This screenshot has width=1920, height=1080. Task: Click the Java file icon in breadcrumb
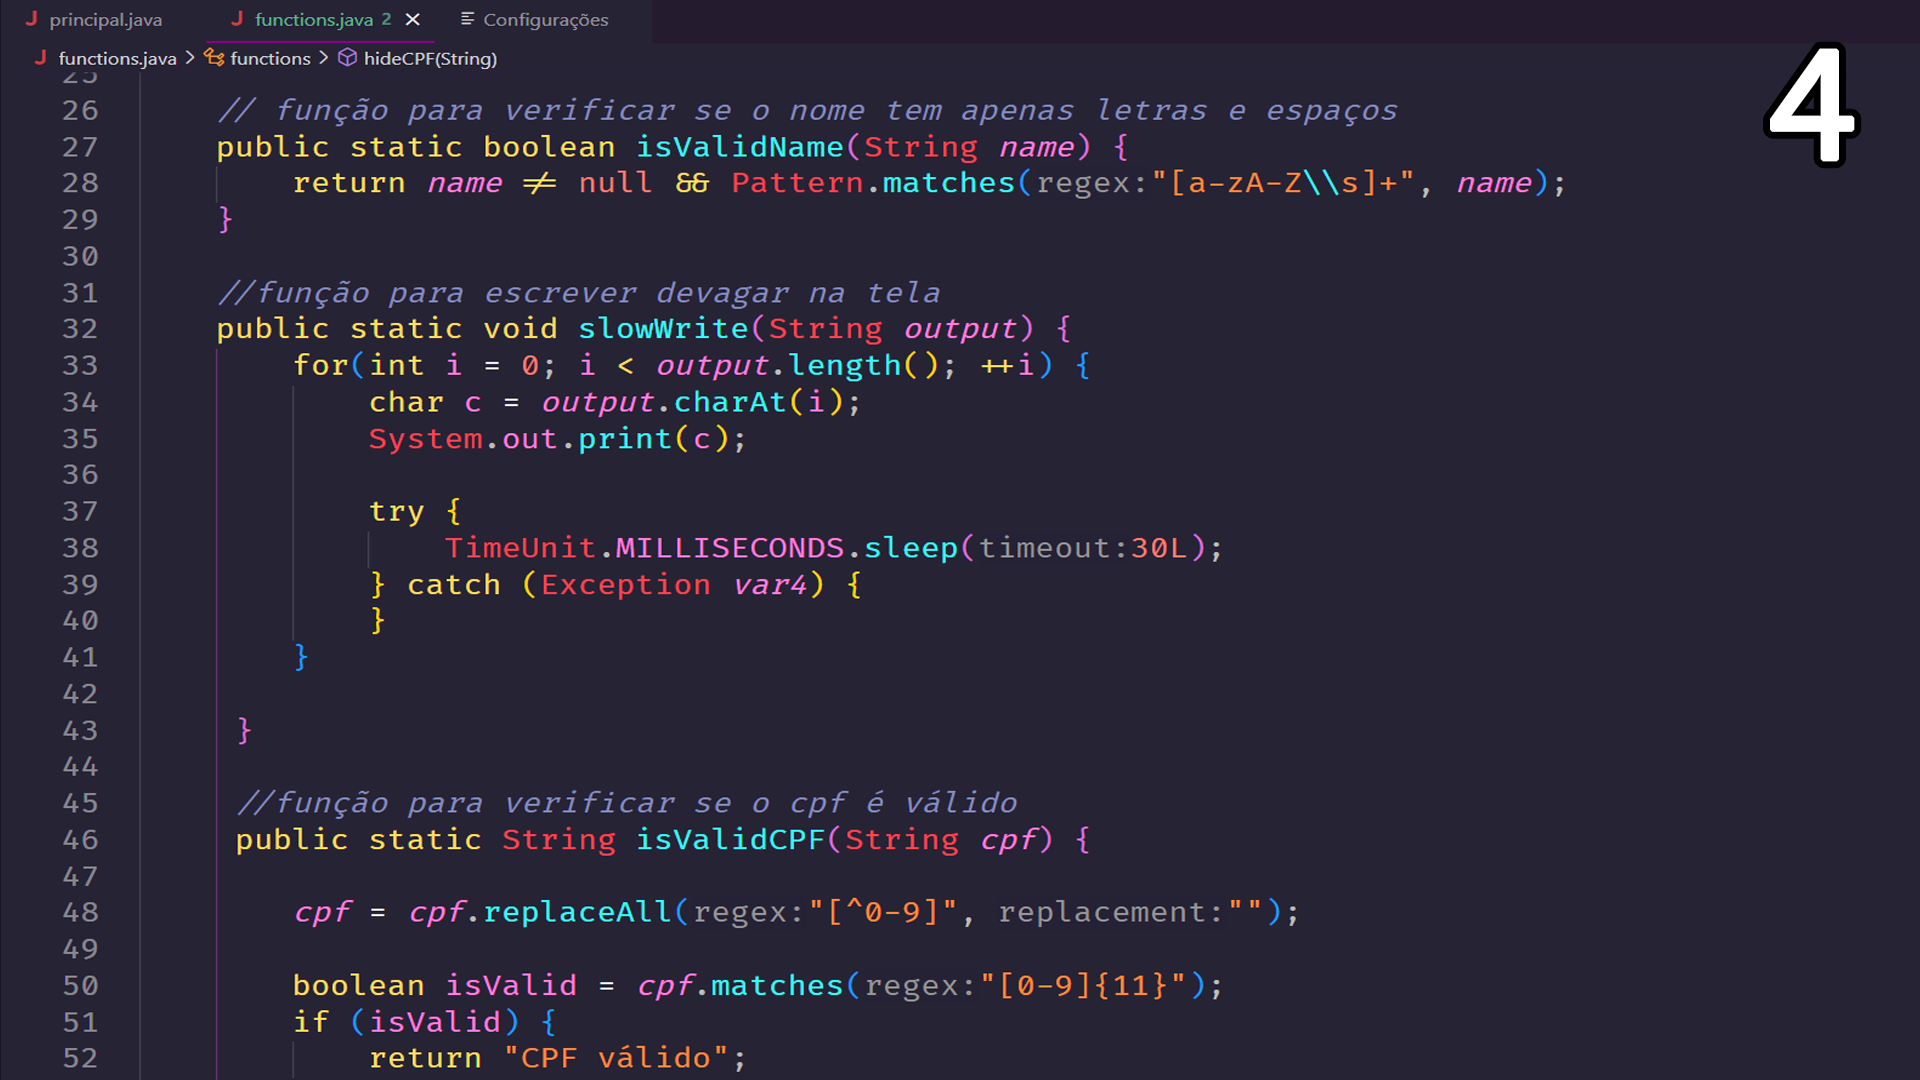pyautogui.click(x=41, y=58)
